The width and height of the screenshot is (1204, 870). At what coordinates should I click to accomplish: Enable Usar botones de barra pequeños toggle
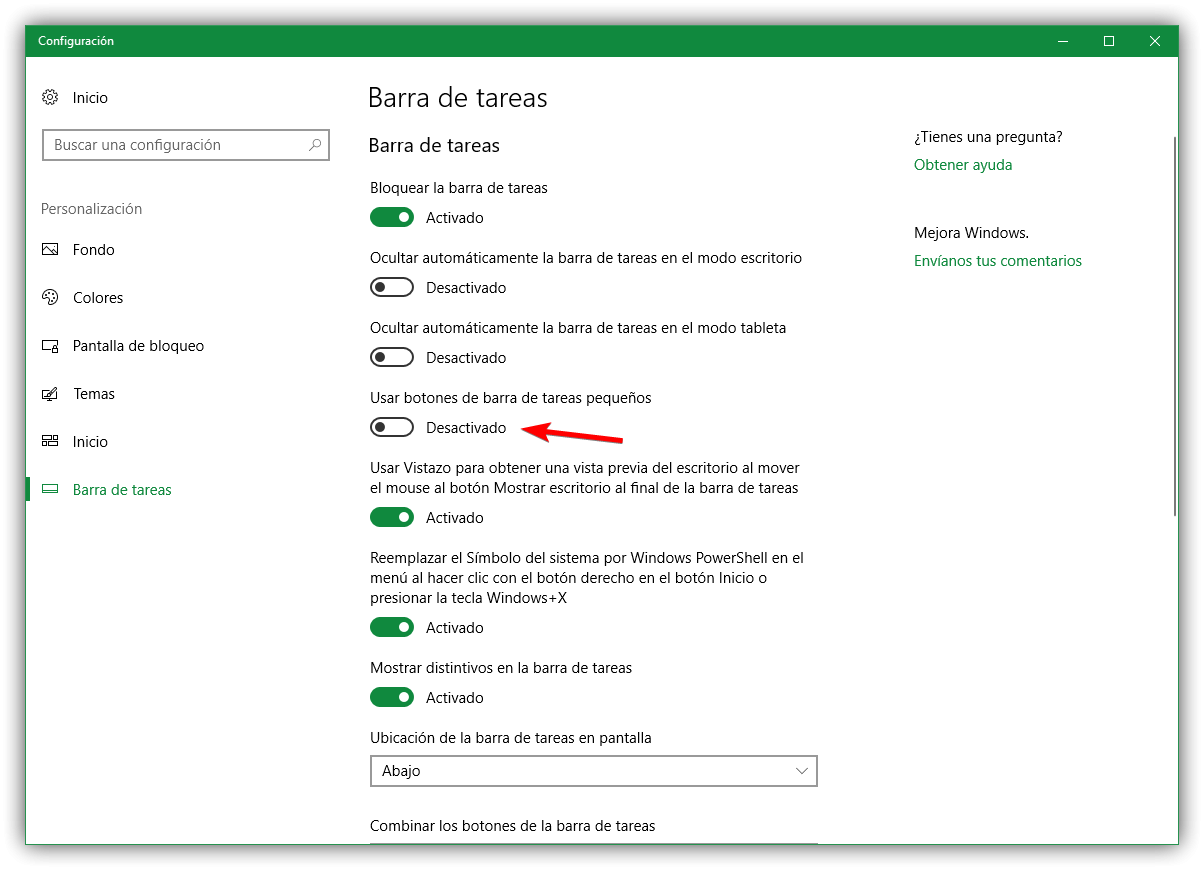coord(392,428)
